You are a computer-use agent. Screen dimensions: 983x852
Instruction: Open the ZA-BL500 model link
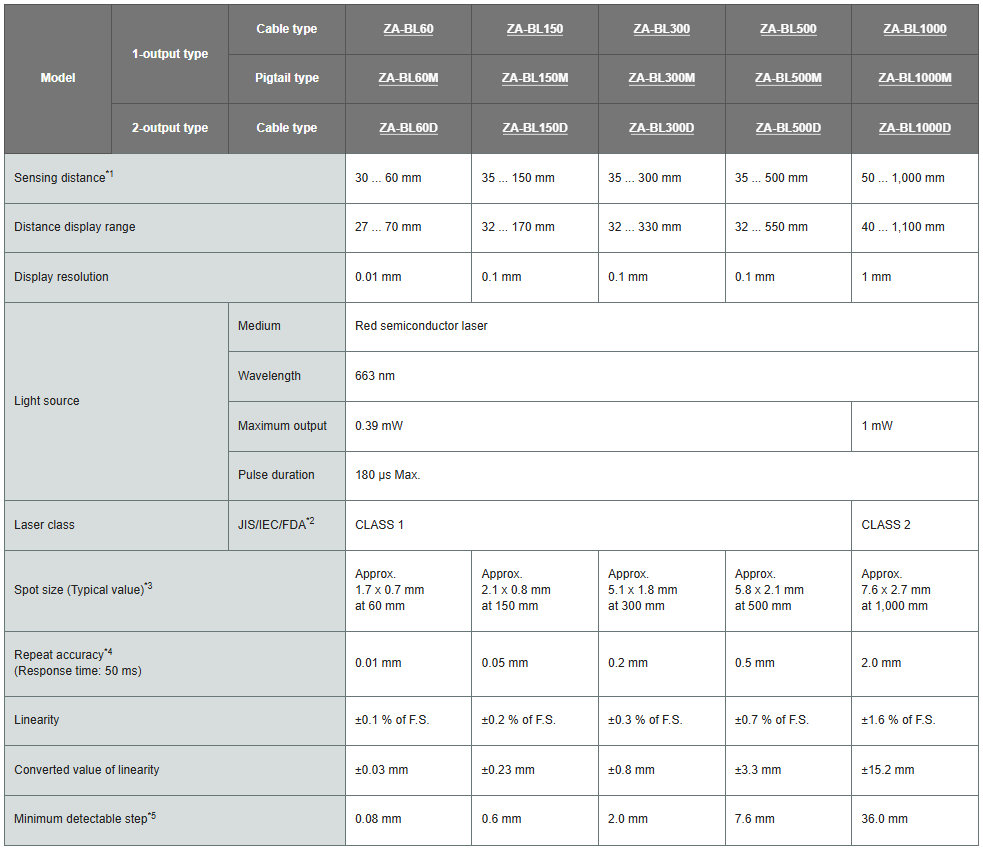788,29
